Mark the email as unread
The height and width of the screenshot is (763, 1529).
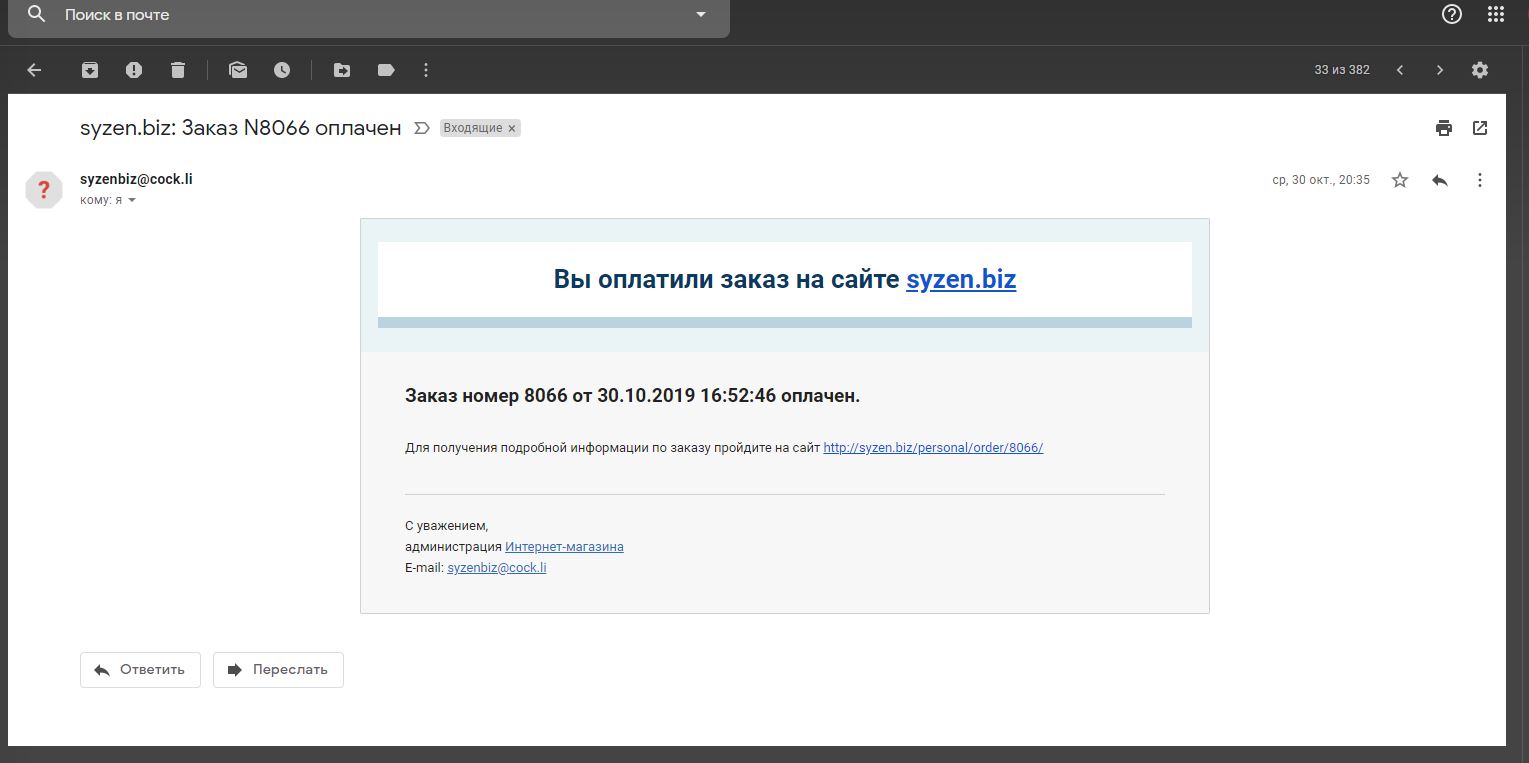pos(238,70)
